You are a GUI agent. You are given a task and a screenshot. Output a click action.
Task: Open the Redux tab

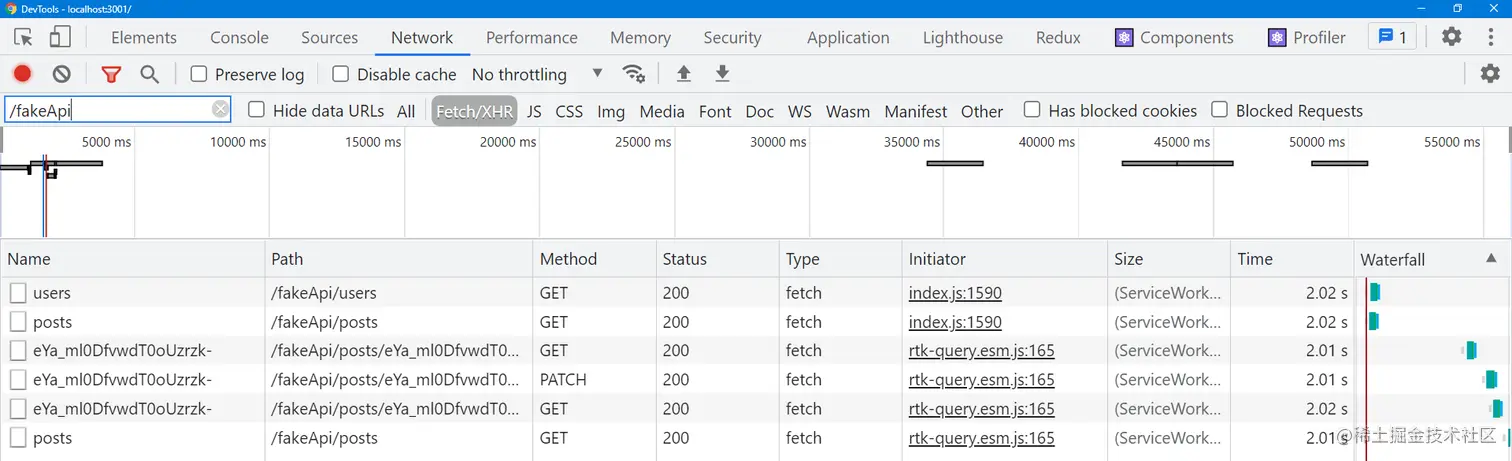coord(1058,37)
